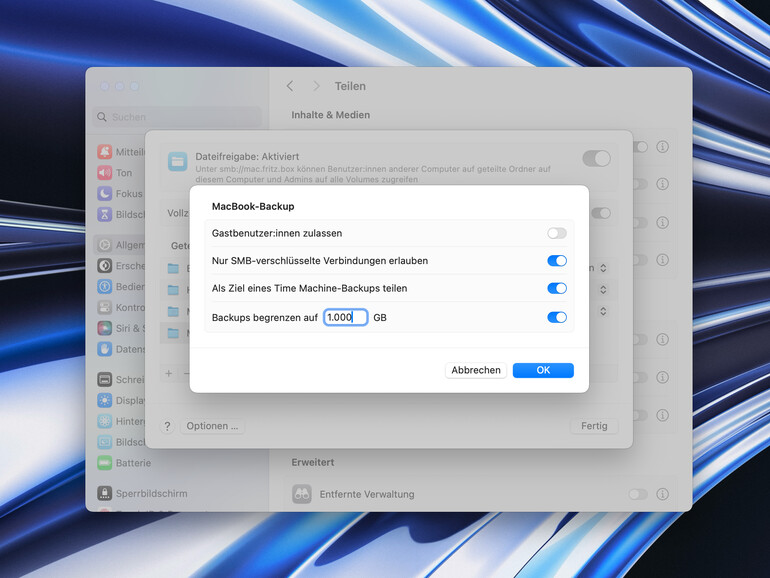770x578 pixels.
Task: Open Bedienungshilfen via its accessibility icon
Action: pos(104,286)
